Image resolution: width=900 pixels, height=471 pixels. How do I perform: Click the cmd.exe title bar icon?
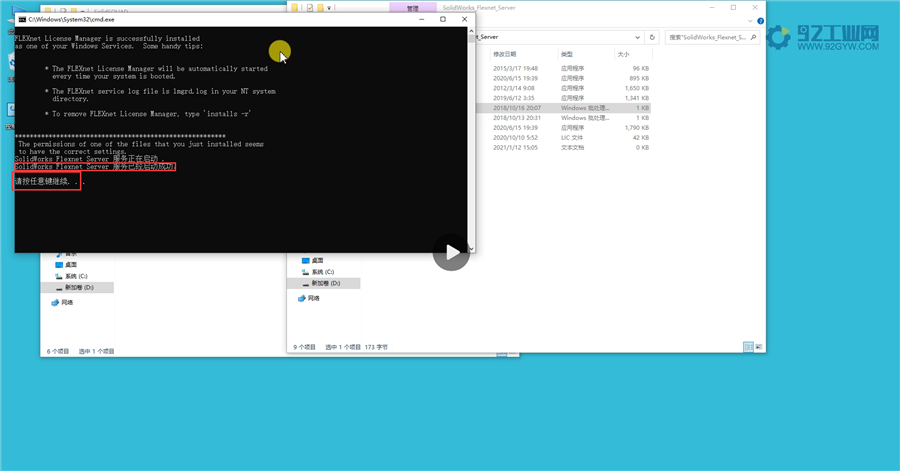point(22,20)
